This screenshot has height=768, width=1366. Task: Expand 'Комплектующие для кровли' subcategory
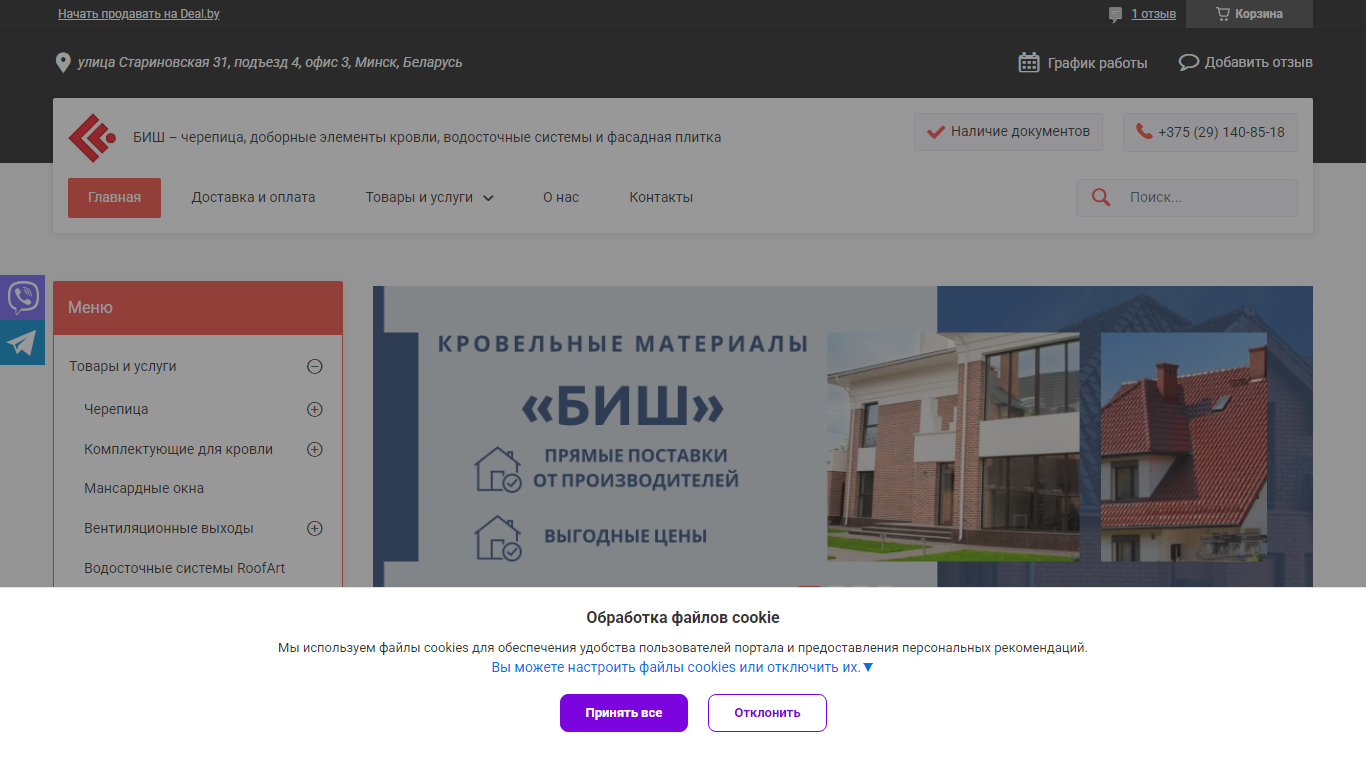(x=314, y=449)
